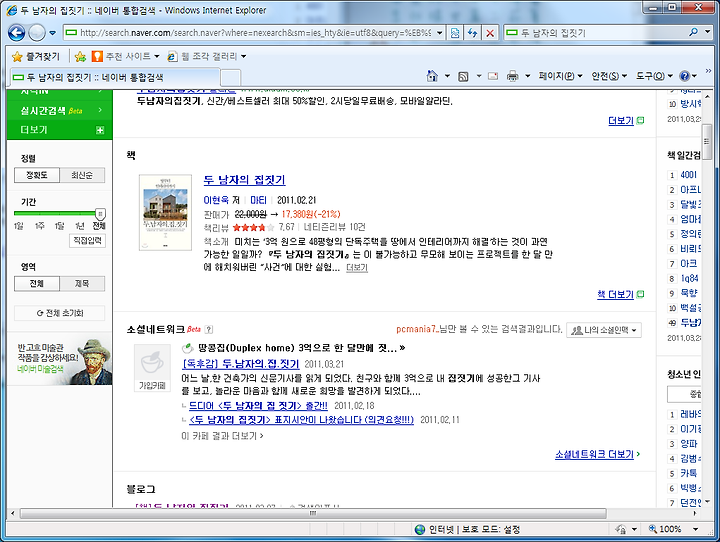Viewport: 720px width, 542px height.
Task: Click 이 카페 결과 더보기 expander
Action: pos(222,435)
